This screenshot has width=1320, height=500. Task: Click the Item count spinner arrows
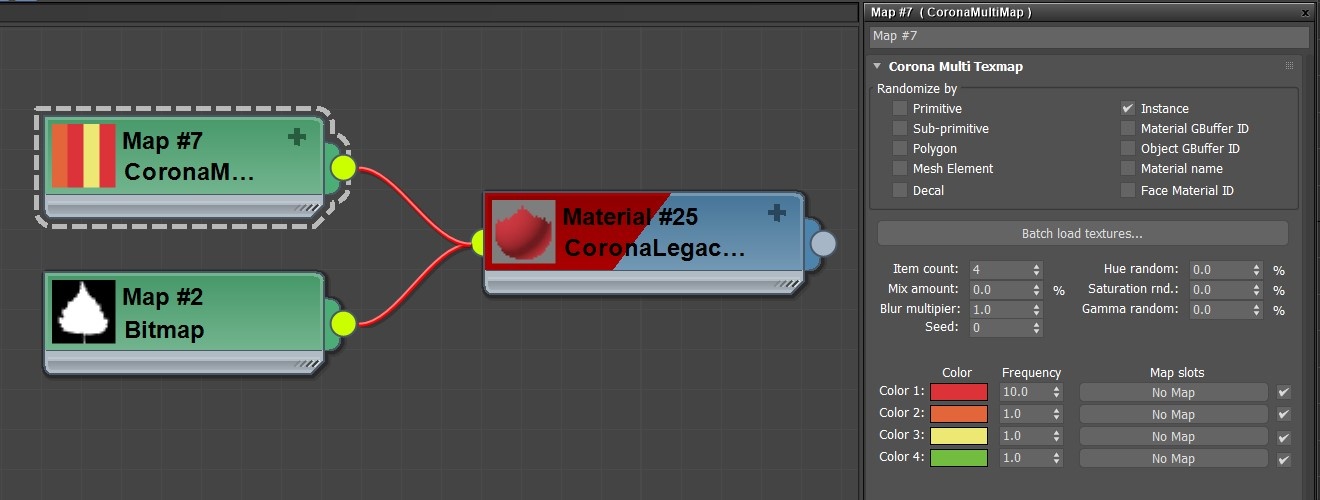click(1036, 270)
